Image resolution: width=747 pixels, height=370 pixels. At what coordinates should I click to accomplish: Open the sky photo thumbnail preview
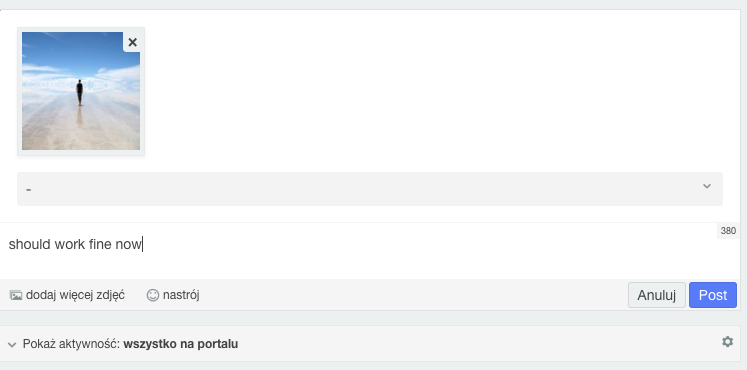81,91
